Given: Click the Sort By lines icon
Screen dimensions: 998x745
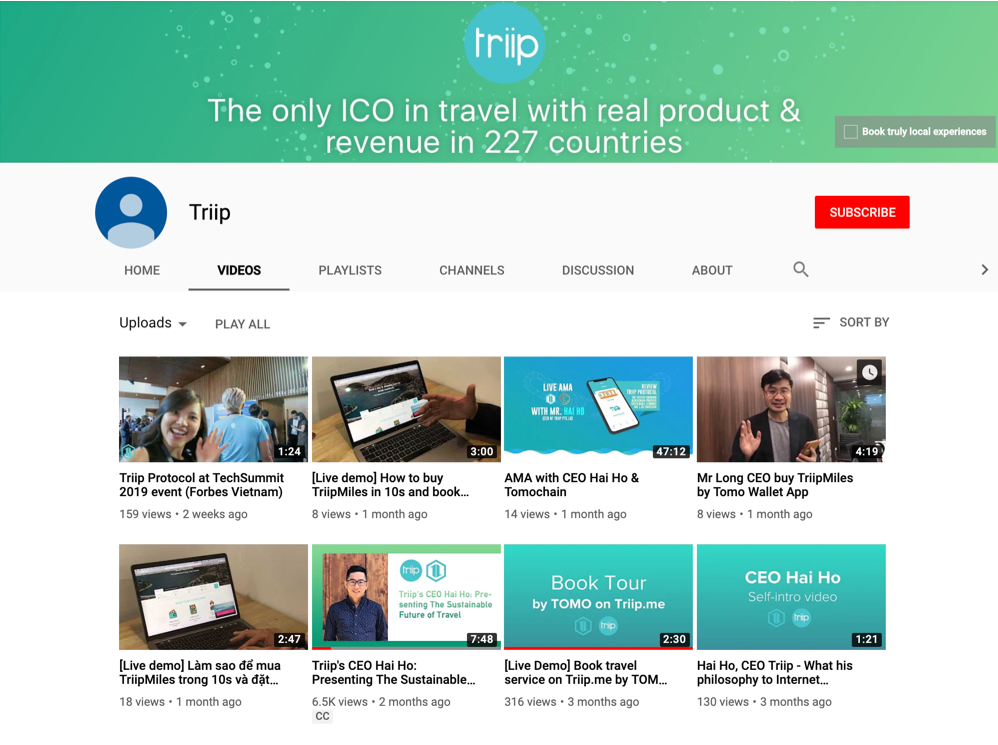Looking at the screenshot, I should (x=821, y=323).
